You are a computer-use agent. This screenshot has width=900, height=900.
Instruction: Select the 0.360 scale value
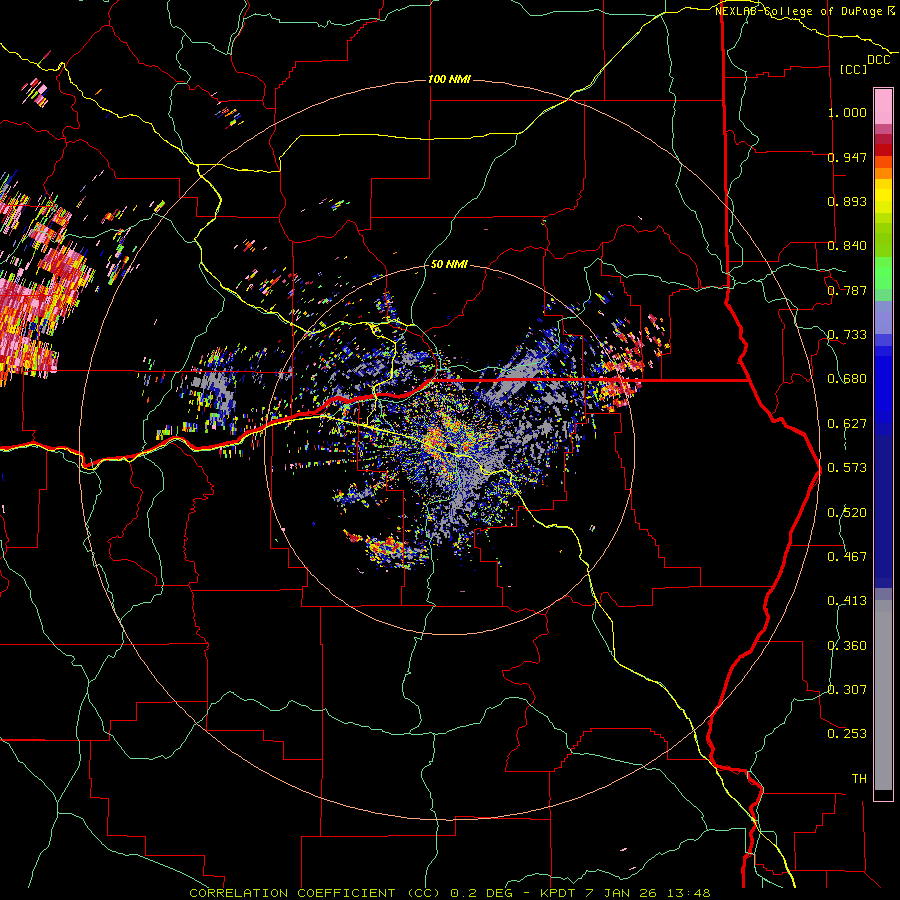coord(847,646)
